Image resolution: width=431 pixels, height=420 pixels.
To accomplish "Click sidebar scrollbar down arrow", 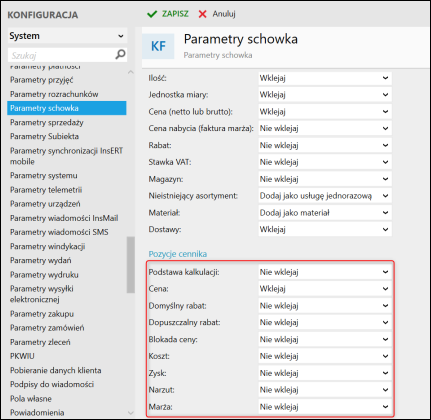I will [x=131, y=413].
